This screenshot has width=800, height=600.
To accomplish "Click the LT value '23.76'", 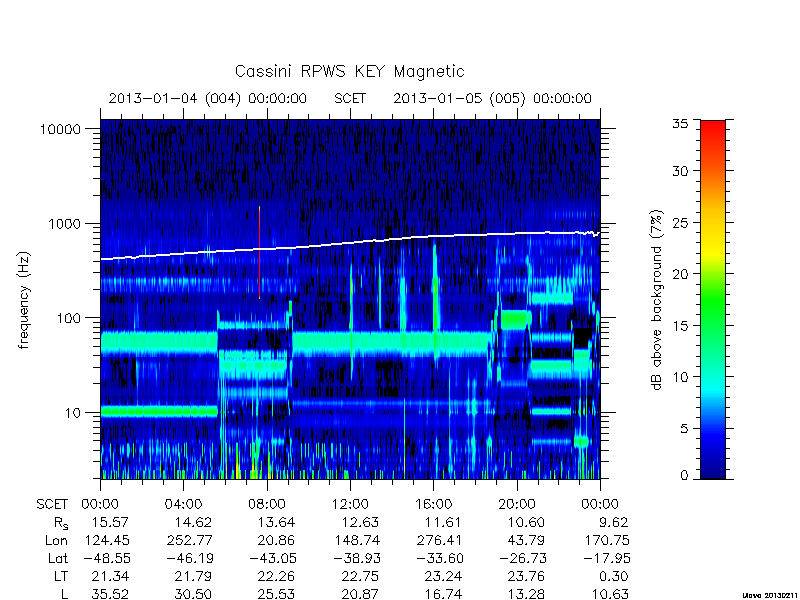I will 527,577.
